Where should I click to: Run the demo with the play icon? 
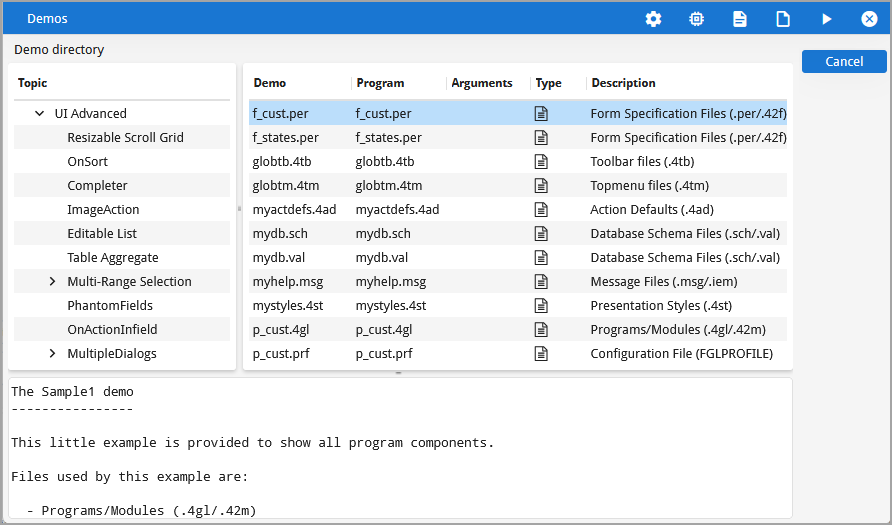pos(826,19)
